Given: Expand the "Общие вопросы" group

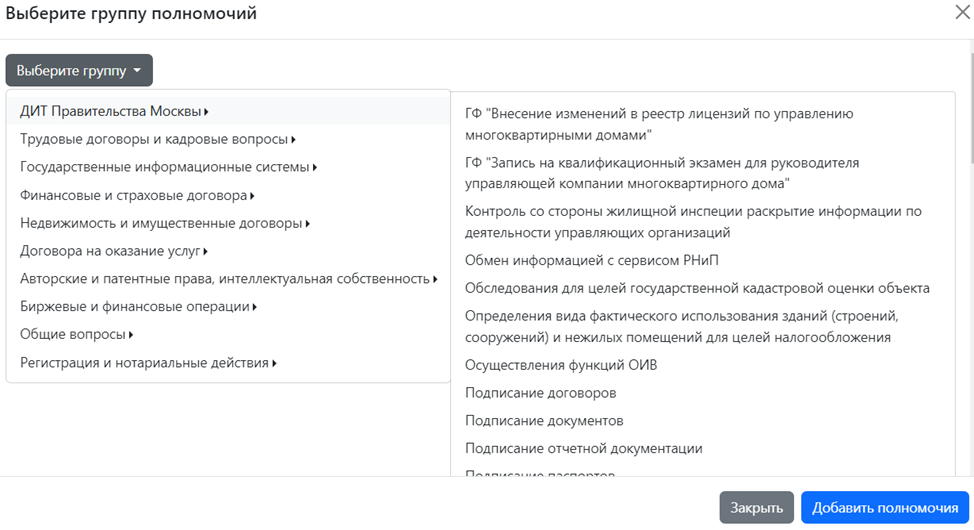Looking at the screenshot, I should tap(76, 335).
